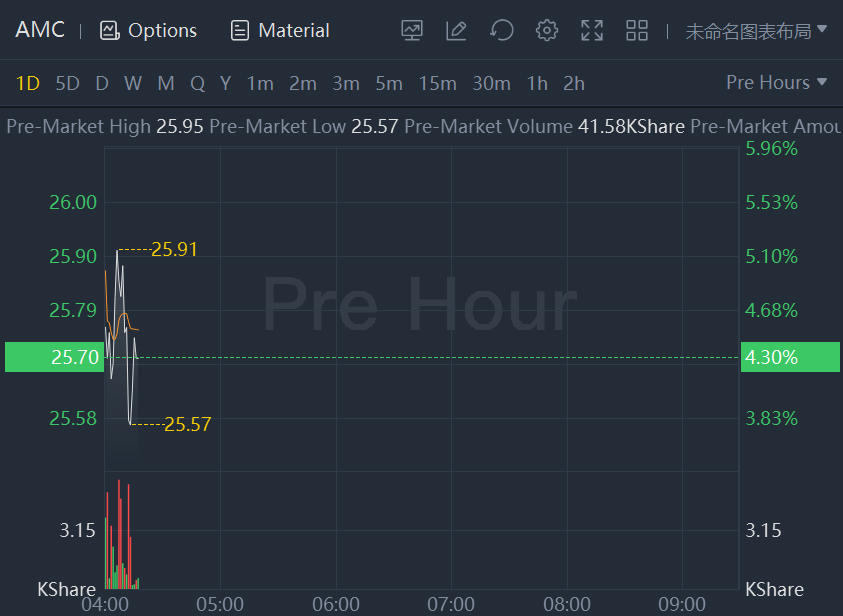Screen dimensions: 843x616
Task: Click the AMC ticker symbol
Action: tap(40, 30)
